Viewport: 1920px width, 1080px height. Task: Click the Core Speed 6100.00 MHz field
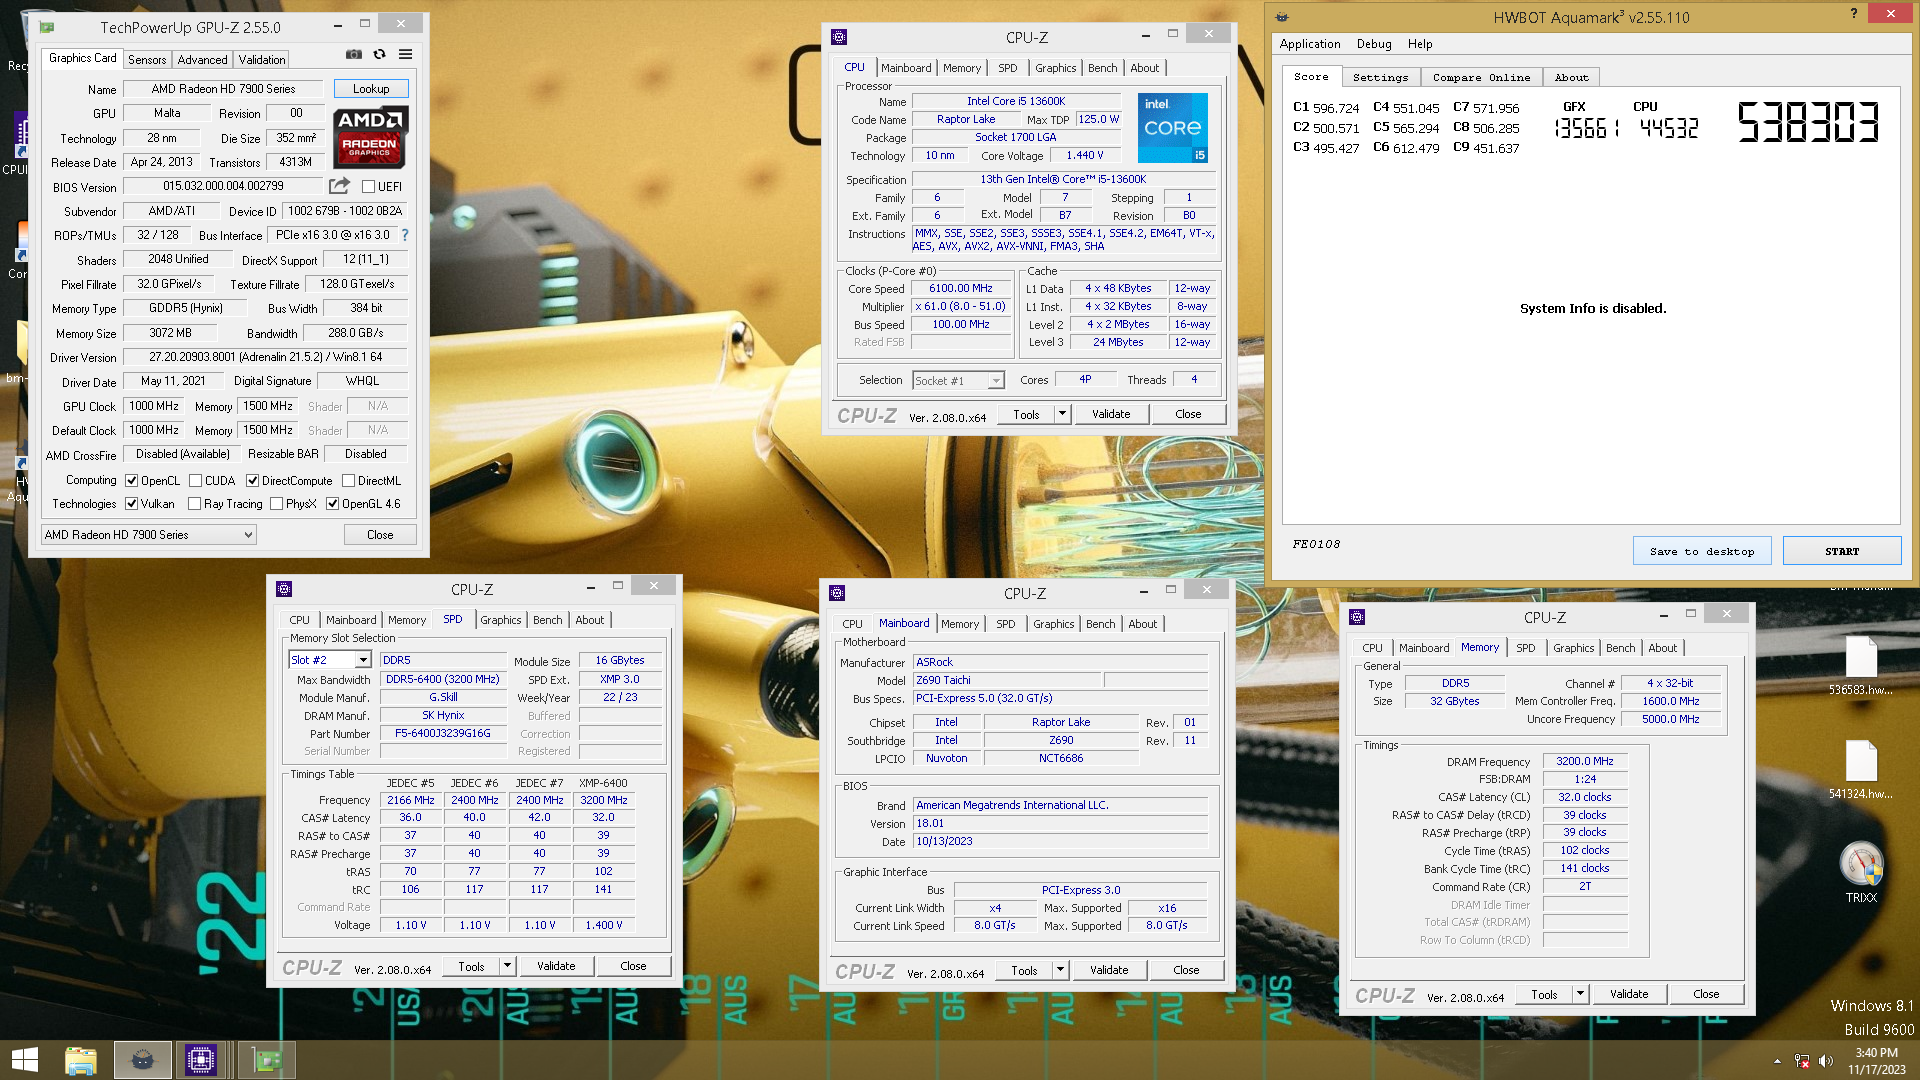(x=961, y=288)
